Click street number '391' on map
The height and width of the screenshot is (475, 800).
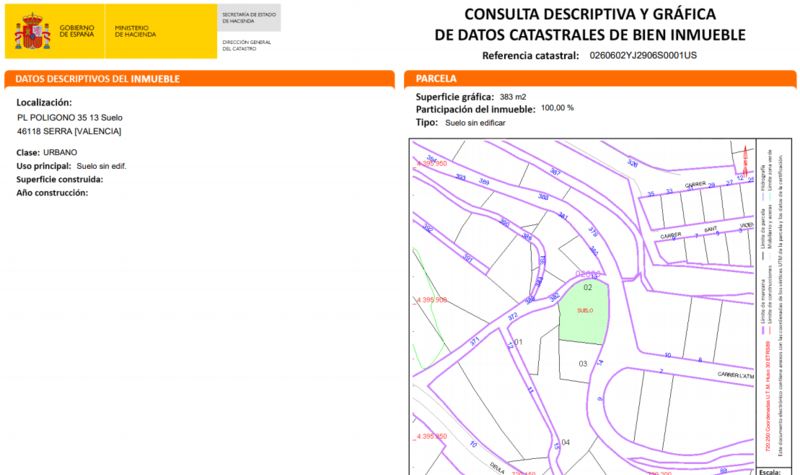pyautogui.click(x=467, y=258)
